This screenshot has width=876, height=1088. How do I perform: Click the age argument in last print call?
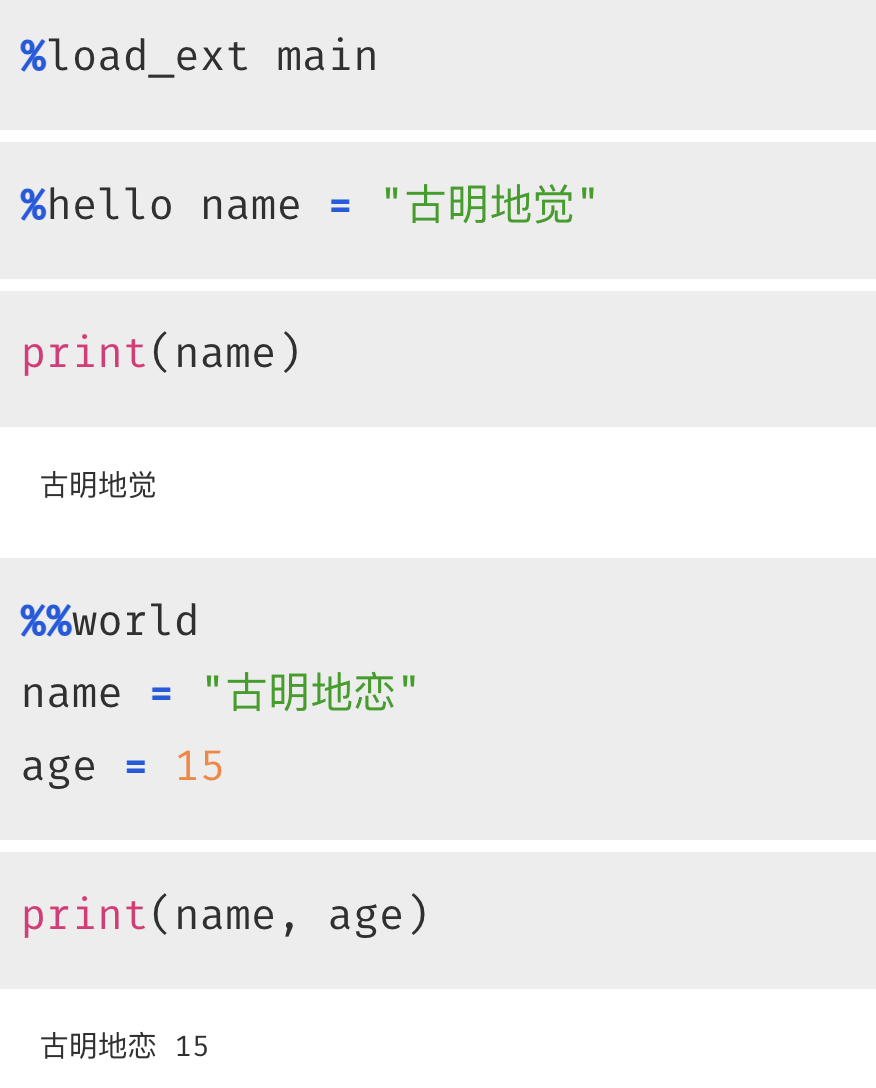point(366,917)
